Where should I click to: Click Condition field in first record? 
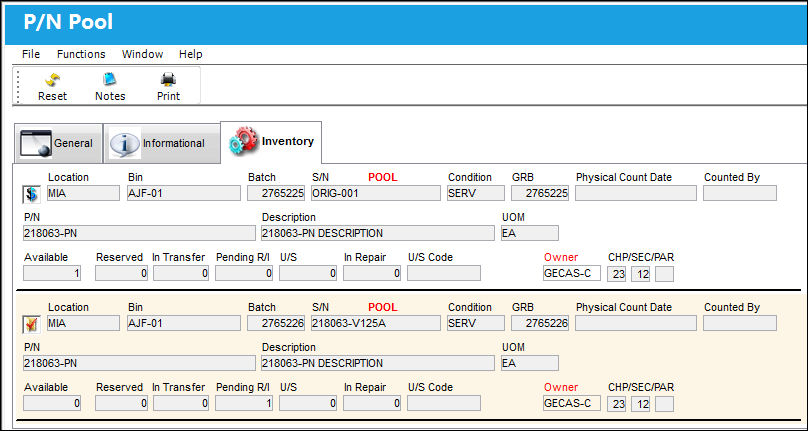[x=476, y=193]
